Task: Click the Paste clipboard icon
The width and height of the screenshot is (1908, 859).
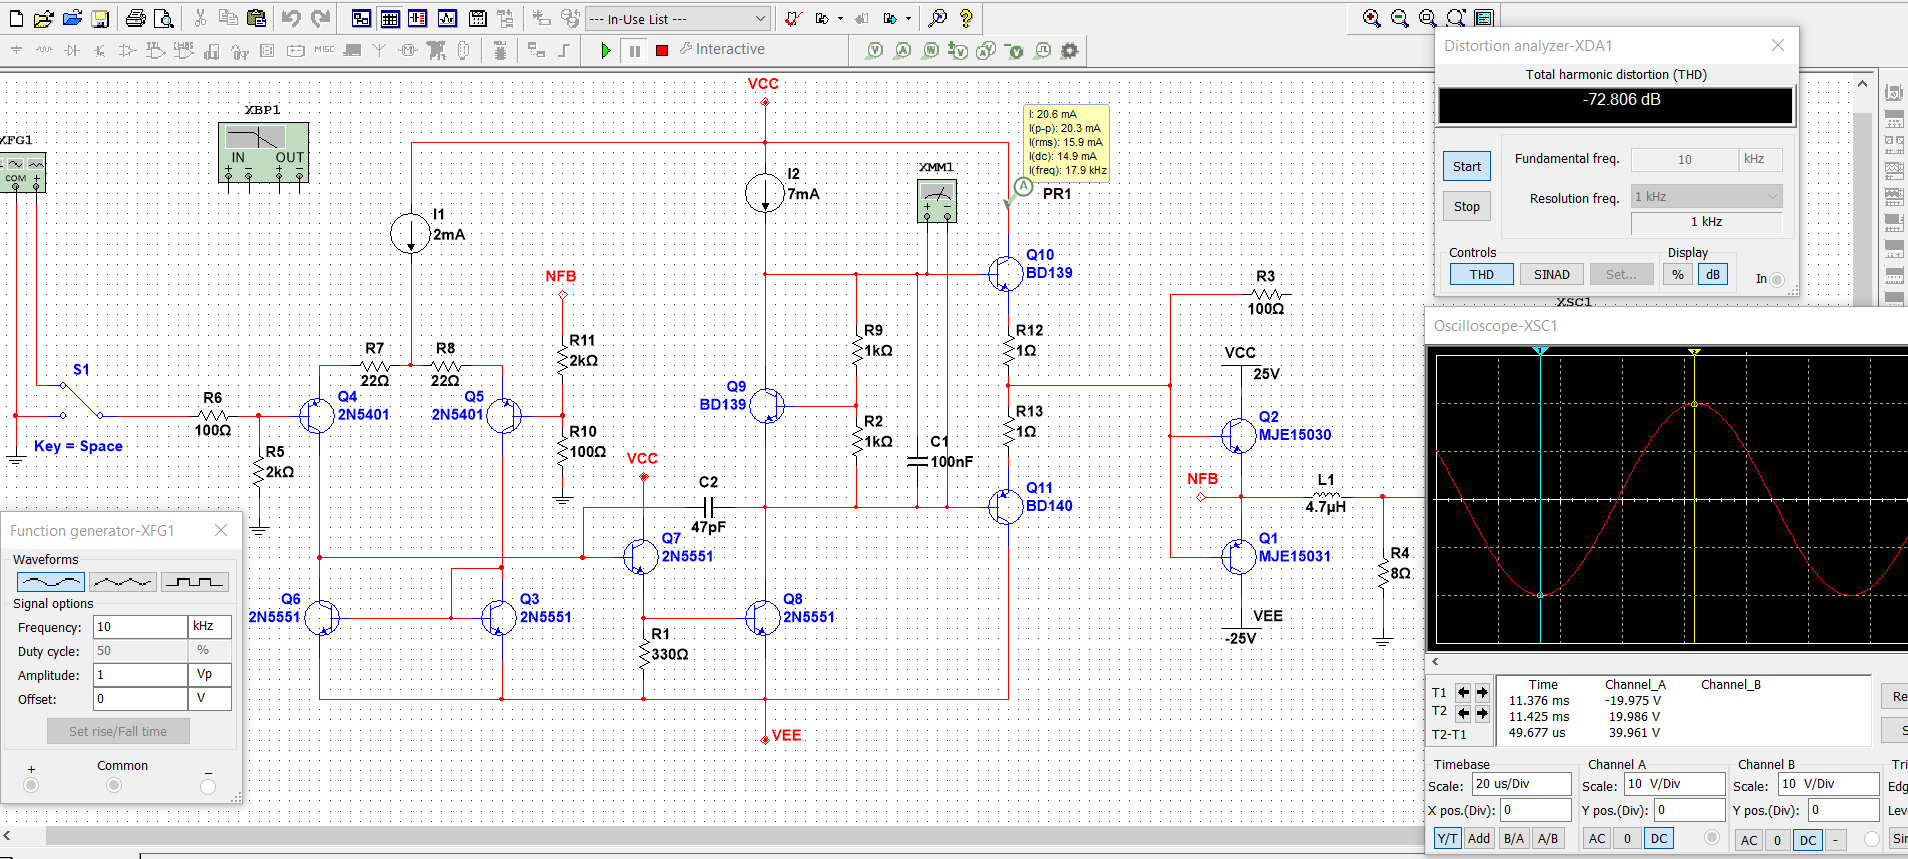Action: (256, 18)
